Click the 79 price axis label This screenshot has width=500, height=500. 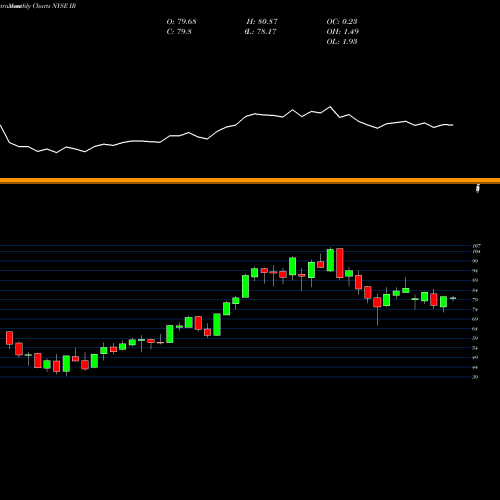click(476, 300)
